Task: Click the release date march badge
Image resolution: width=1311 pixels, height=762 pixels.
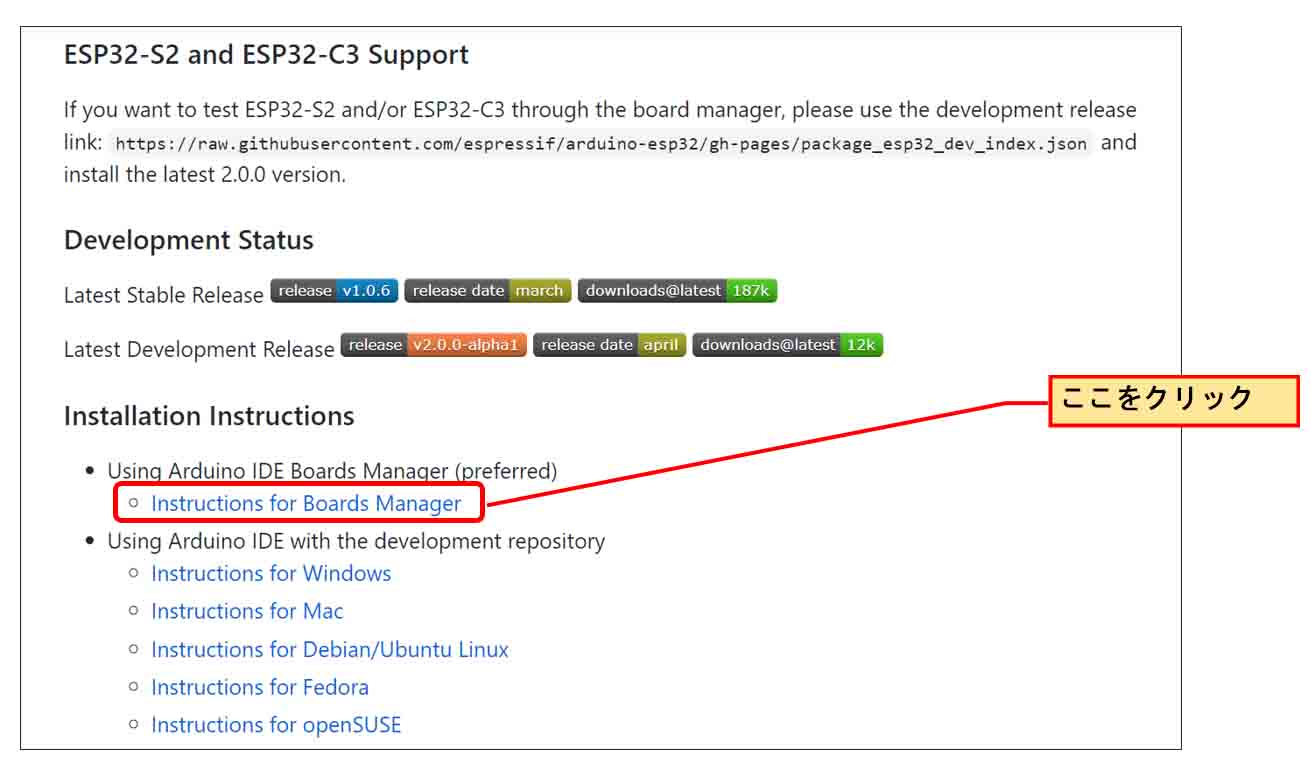Action: pyautogui.click(x=488, y=291)
